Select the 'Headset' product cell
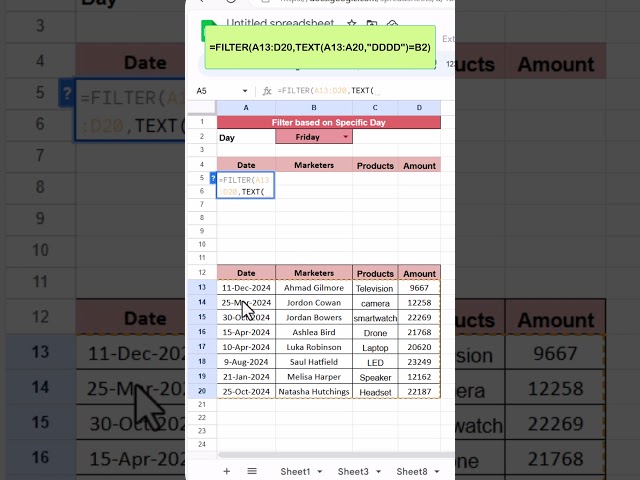The height and width of the screenshot is (480, 640). [375, 392]
